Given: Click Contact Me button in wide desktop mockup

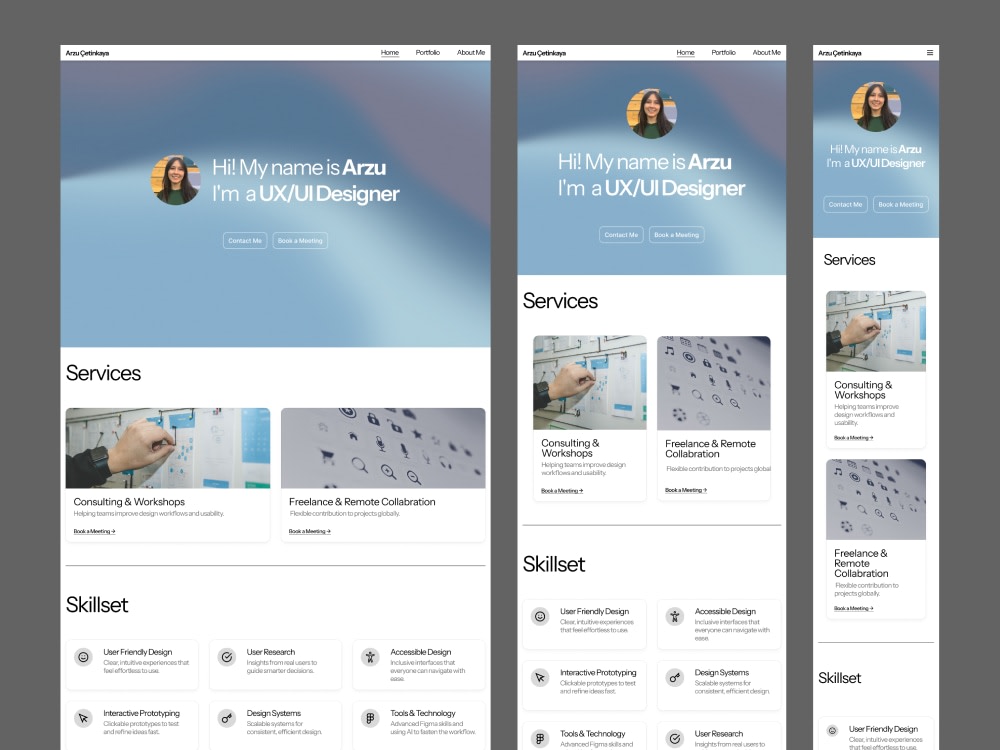Looking at the screenshot, I should point(245,240).
